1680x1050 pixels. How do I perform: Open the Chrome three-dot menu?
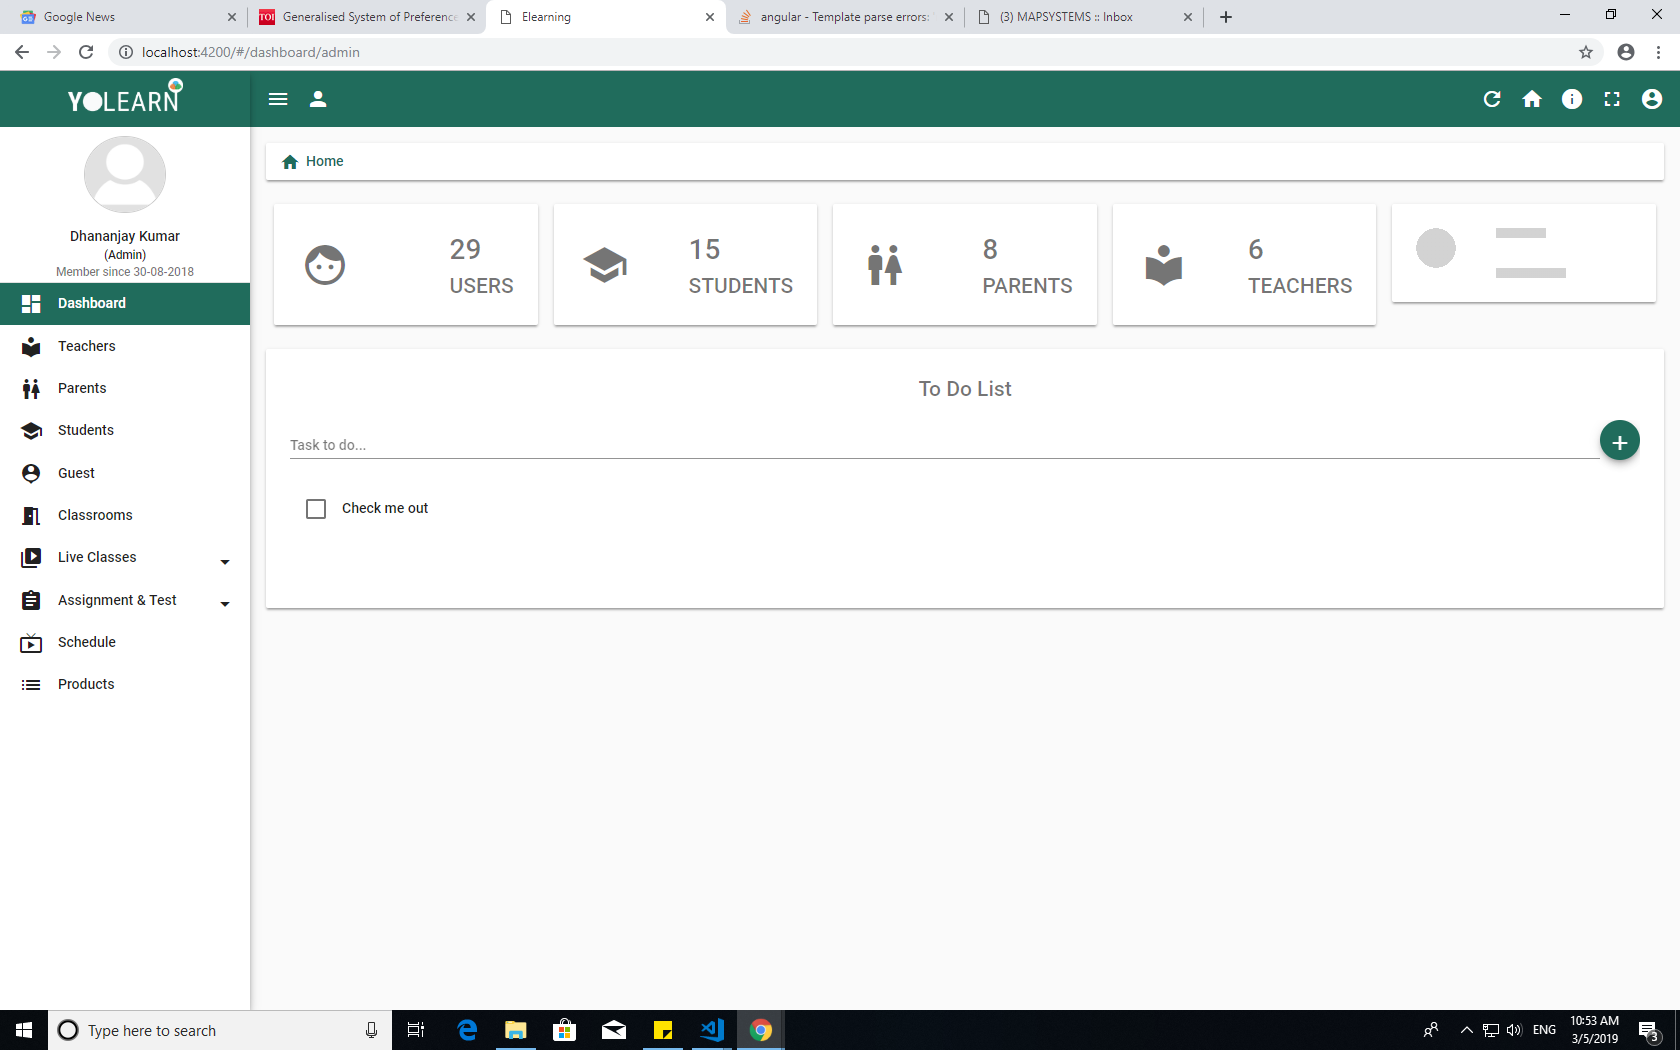pyautogui.click(x=1659, y=52)
